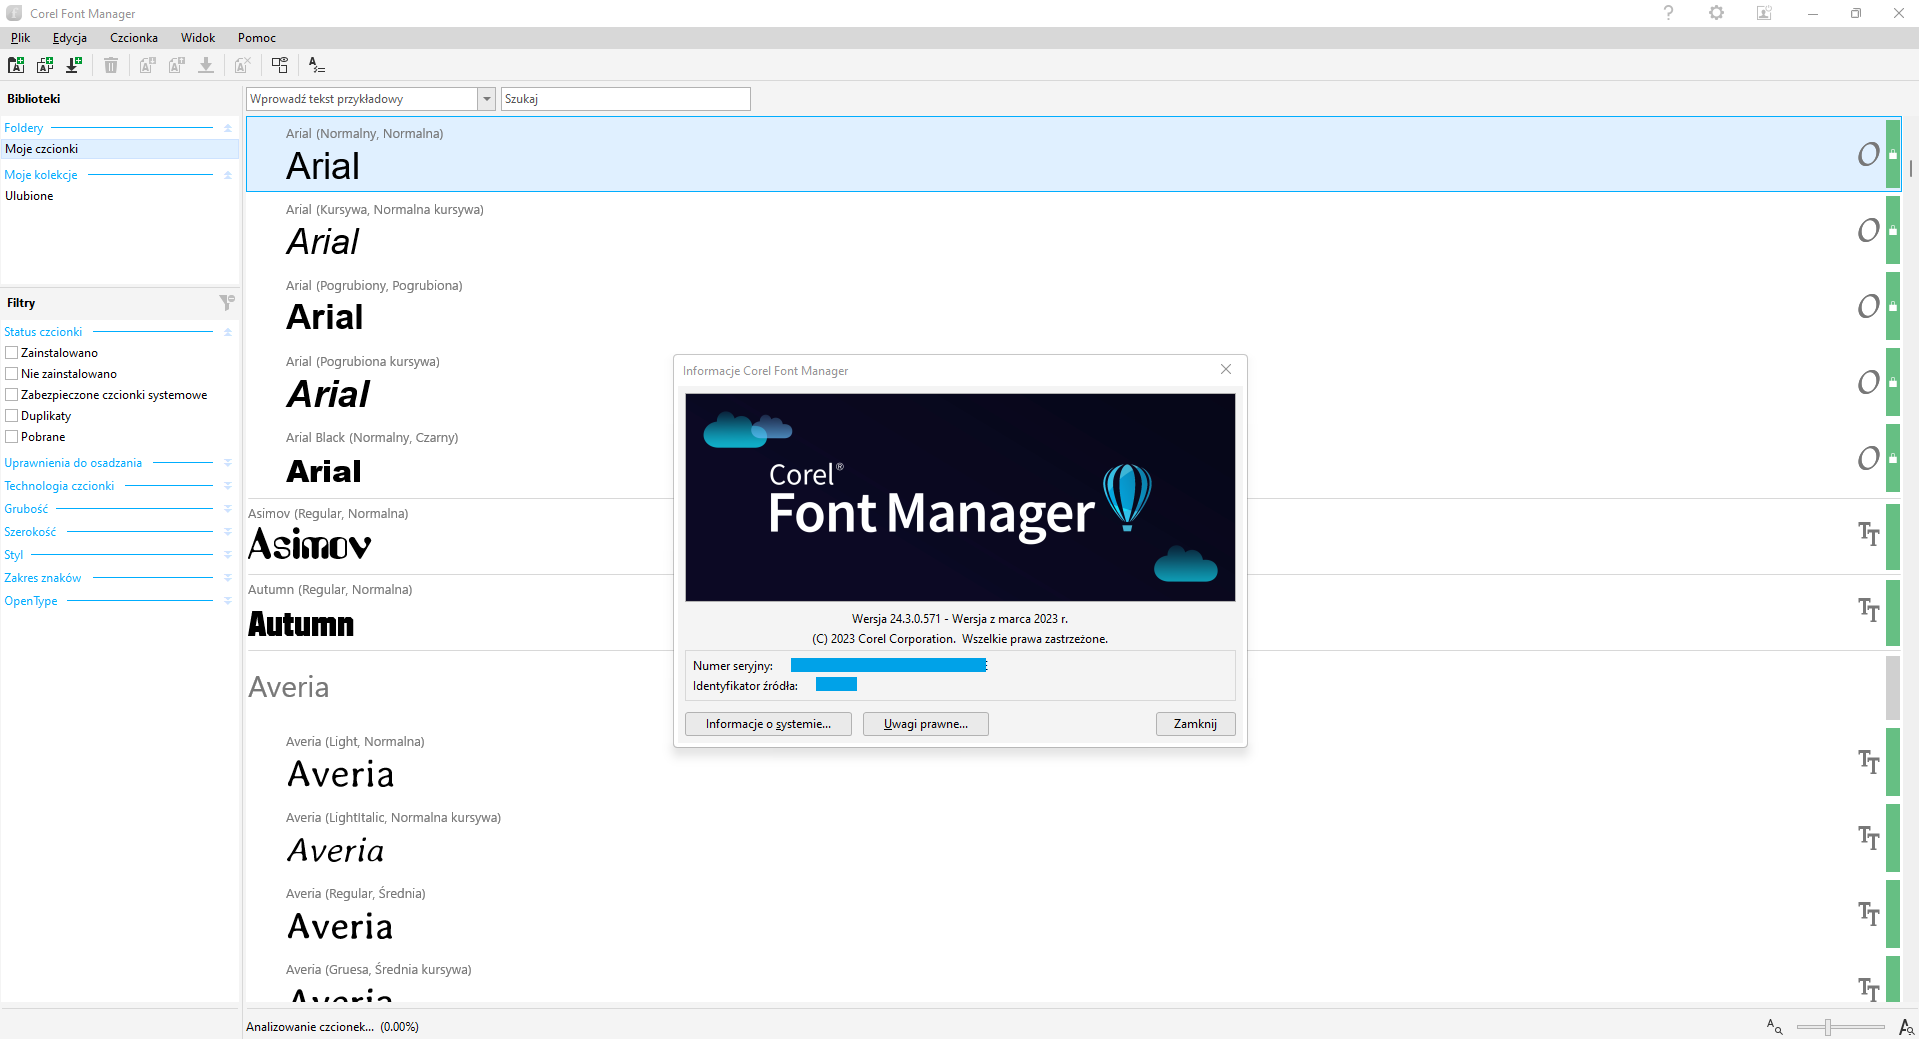The height and width of the screenshot is (1039, 1919).
Task: Expand the OpenType filter group
Action: pos(228,601)
